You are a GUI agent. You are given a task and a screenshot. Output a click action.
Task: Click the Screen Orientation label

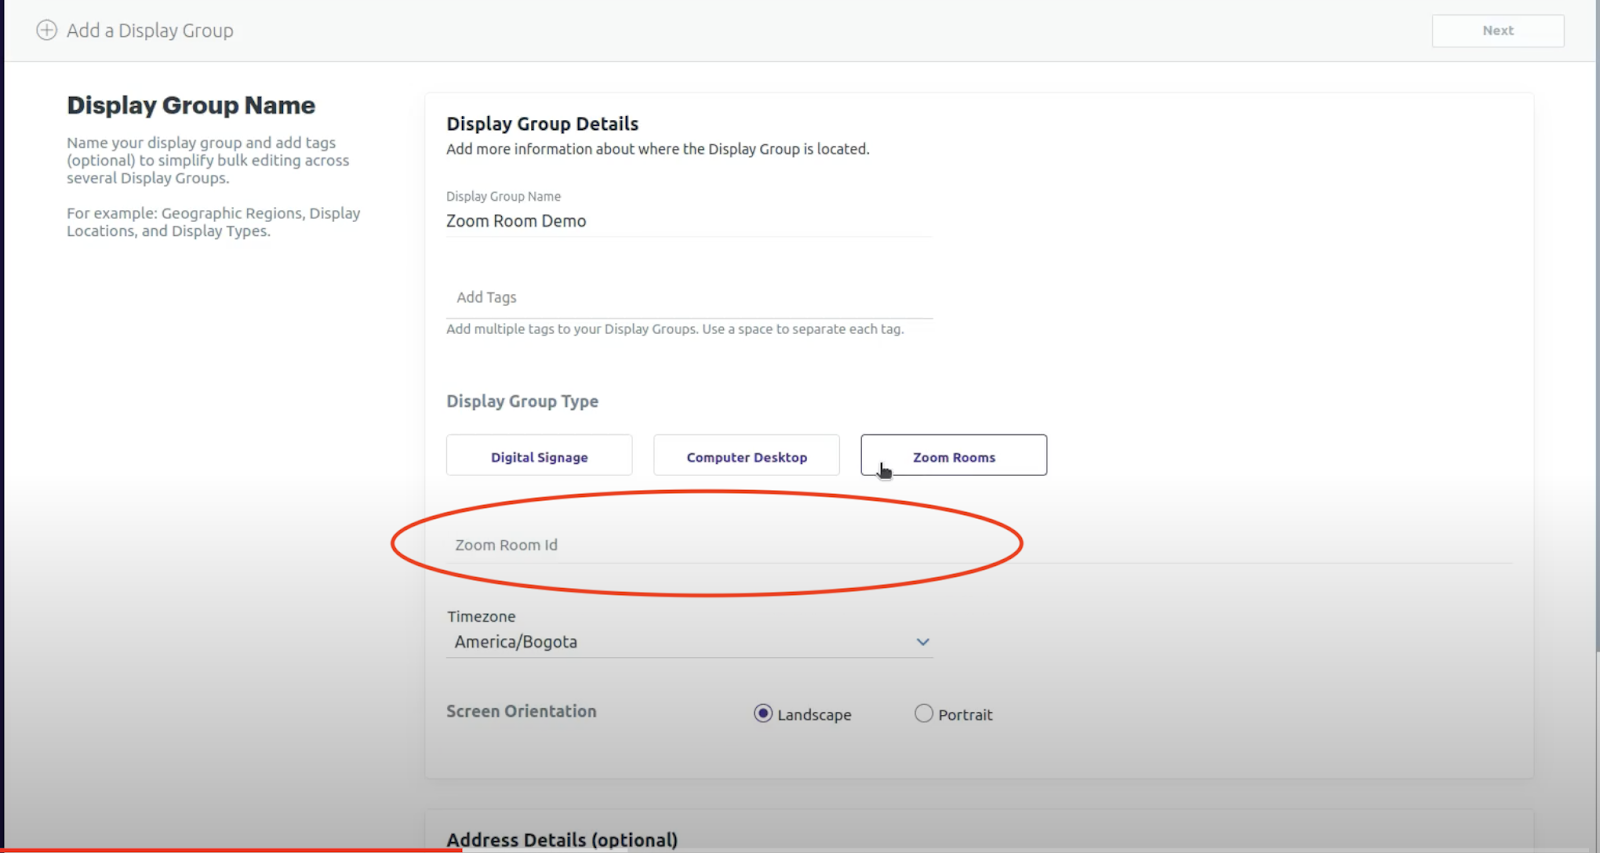click(521, 711)
